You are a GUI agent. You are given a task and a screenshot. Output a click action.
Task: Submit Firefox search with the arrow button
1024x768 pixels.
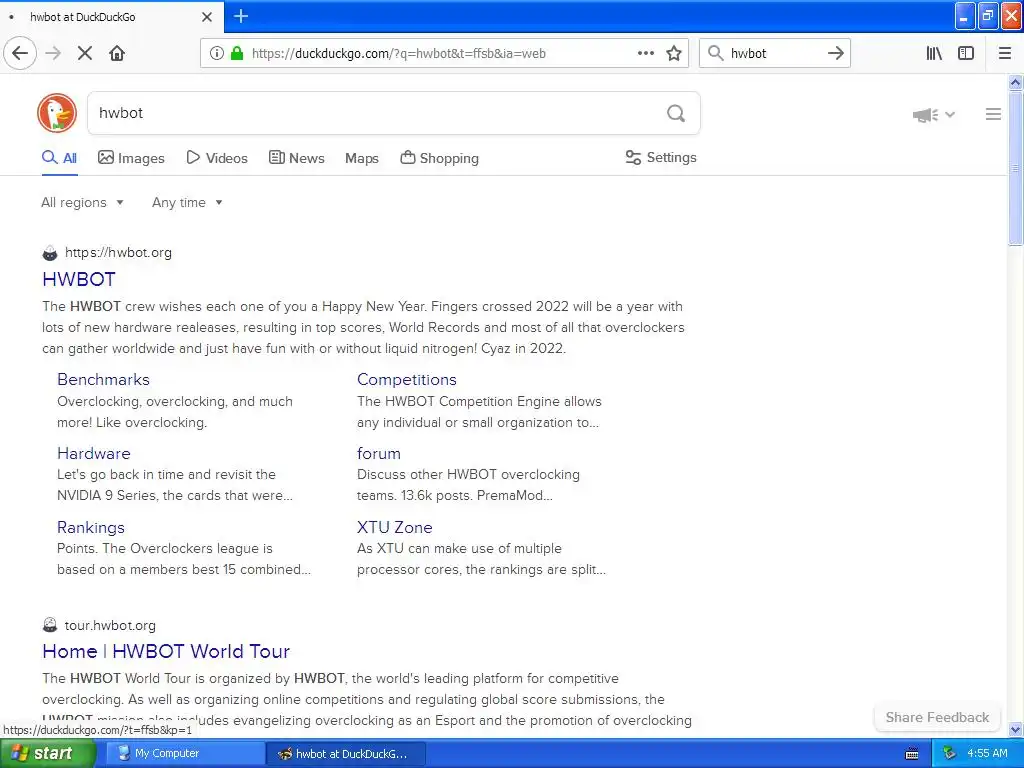835,53
